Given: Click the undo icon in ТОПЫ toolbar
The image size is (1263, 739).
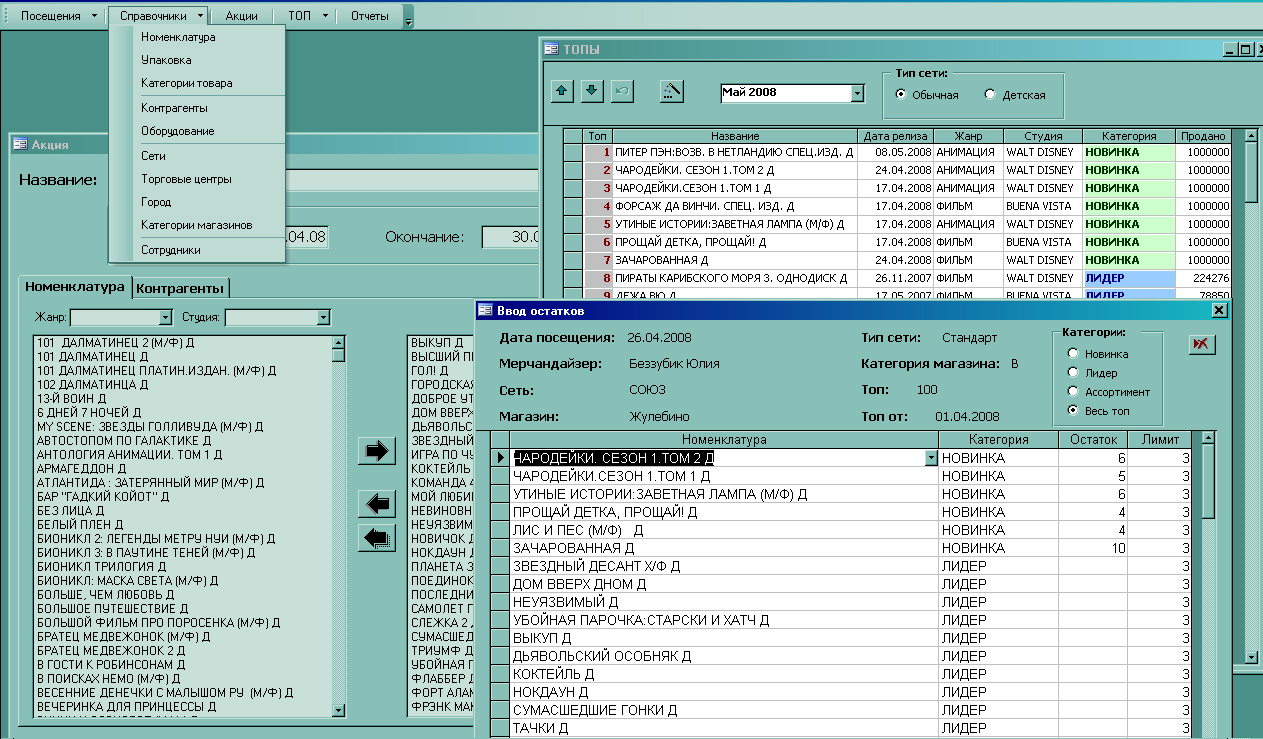Looking at the screenshot, I should [622, 91].
